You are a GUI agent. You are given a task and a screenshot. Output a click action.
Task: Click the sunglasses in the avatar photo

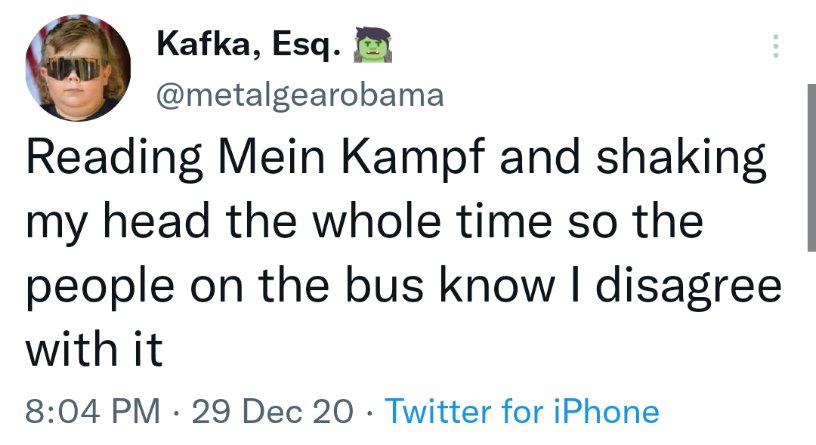[74, 69]
